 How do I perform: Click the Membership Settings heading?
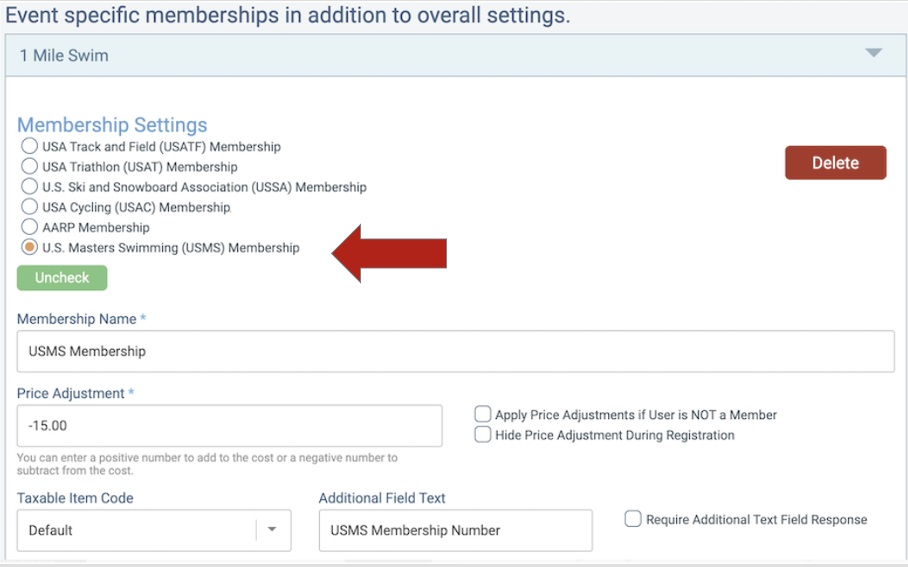pyautogui.click(x=112, y=125)
